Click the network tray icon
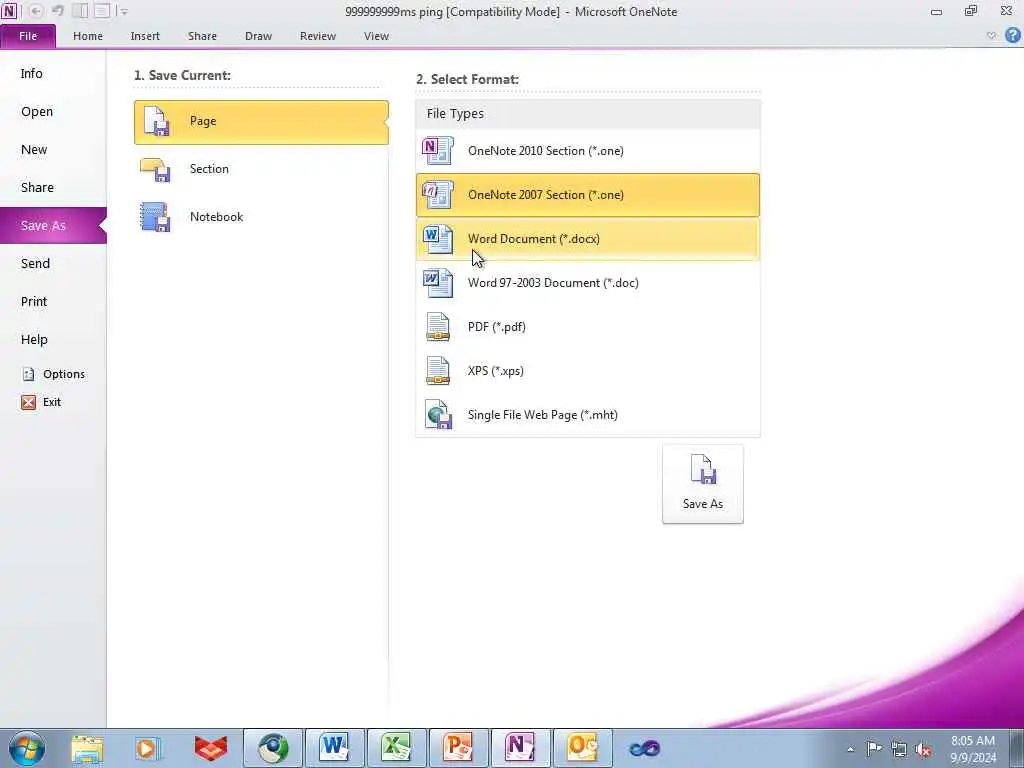The image size is (1024, 768). pos(899,749)
